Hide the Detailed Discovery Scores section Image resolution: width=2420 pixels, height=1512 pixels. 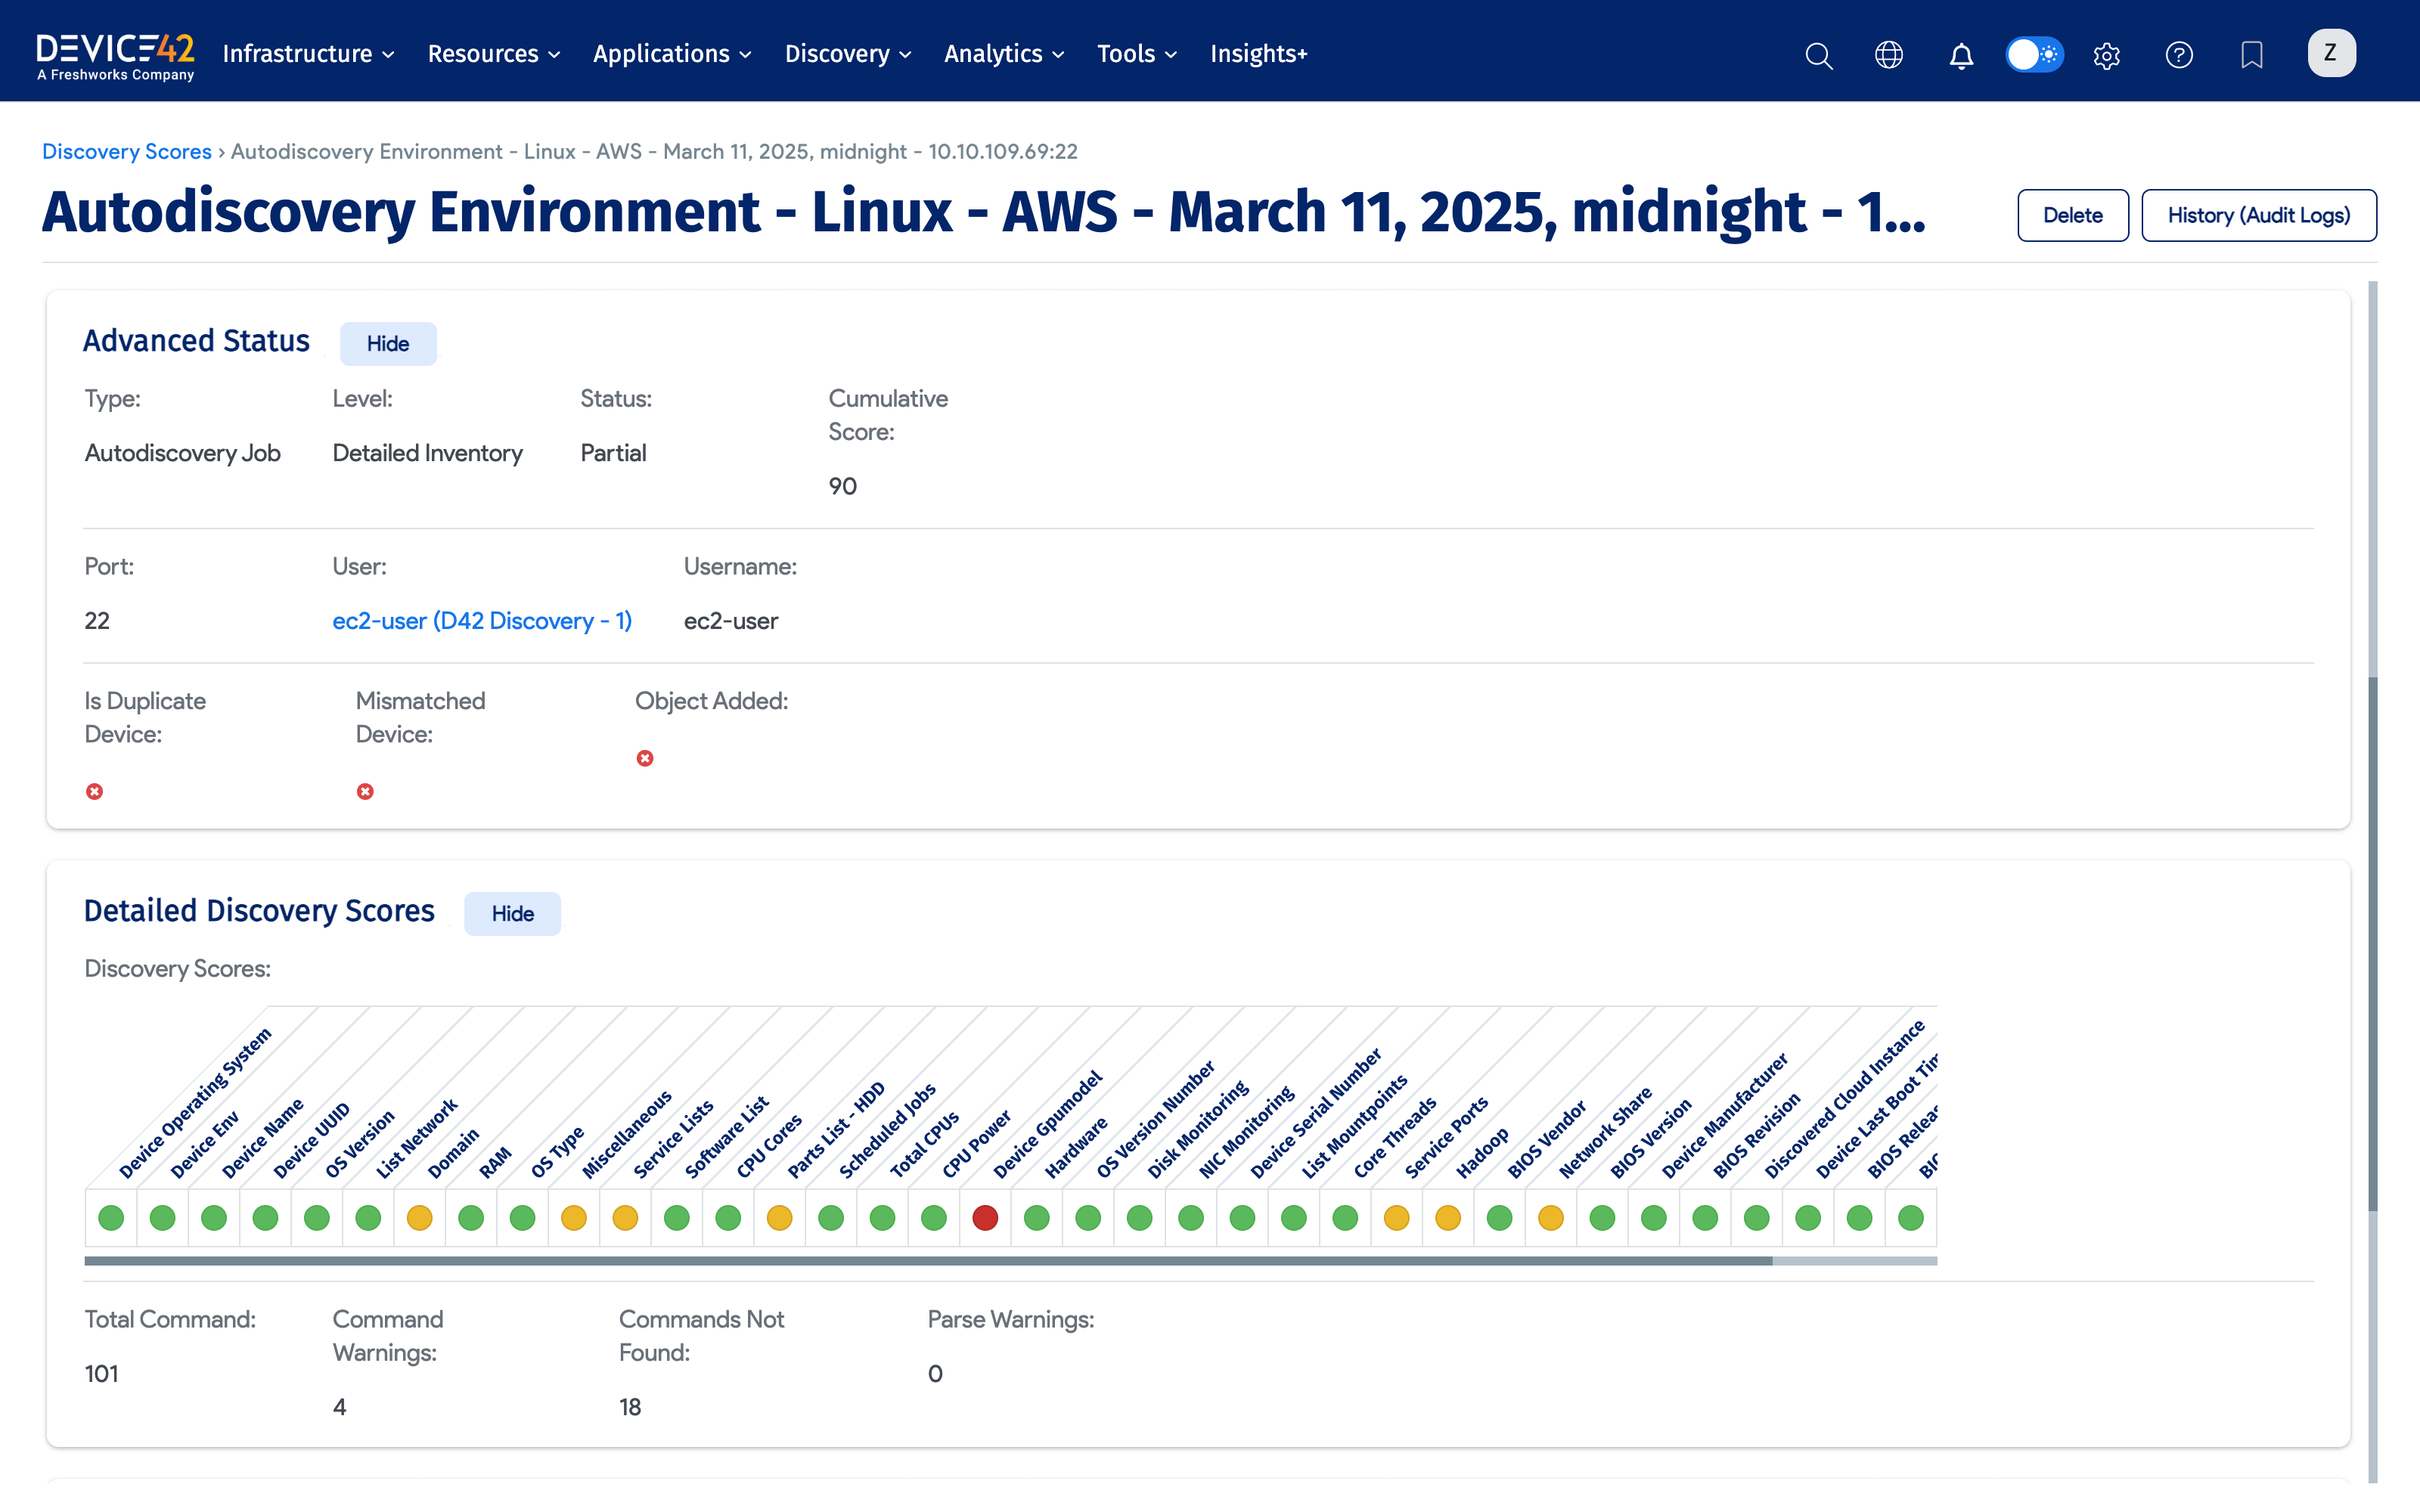pyautogui.click(x=512, y=913)
